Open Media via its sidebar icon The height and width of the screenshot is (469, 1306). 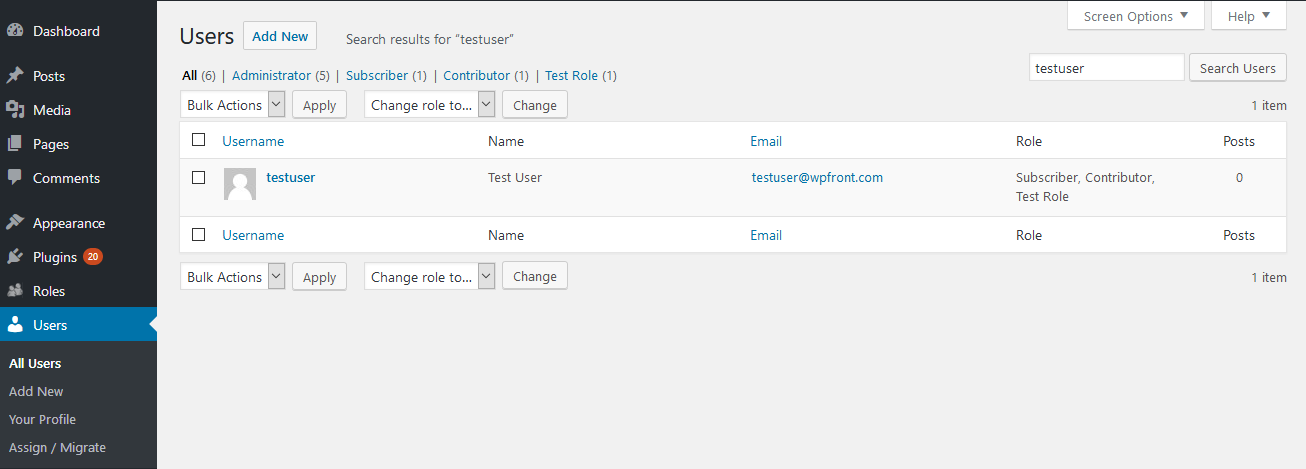point(15,110)
